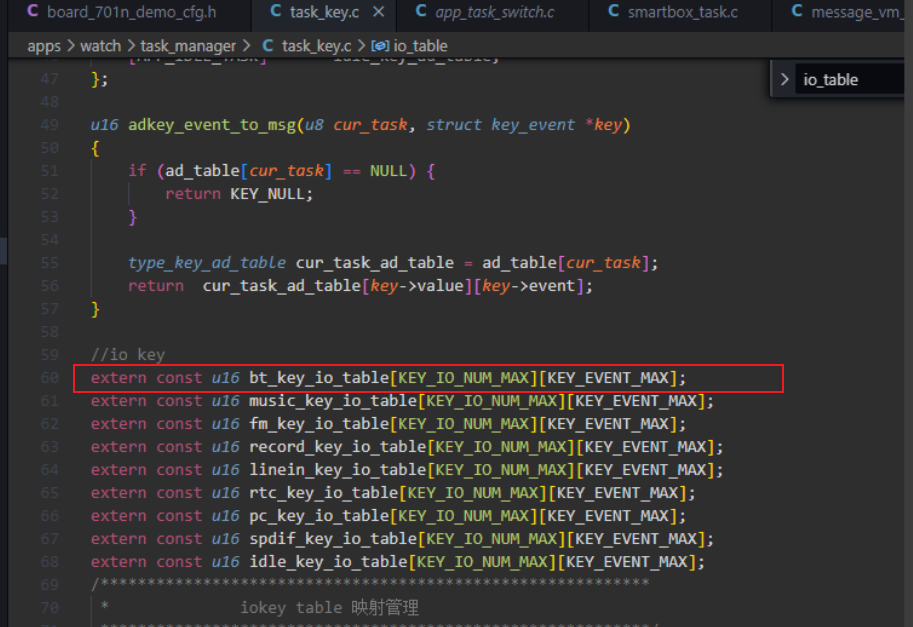
Task: Switch to the app_task_switch.c tab
Action: [x=492, y=12]
